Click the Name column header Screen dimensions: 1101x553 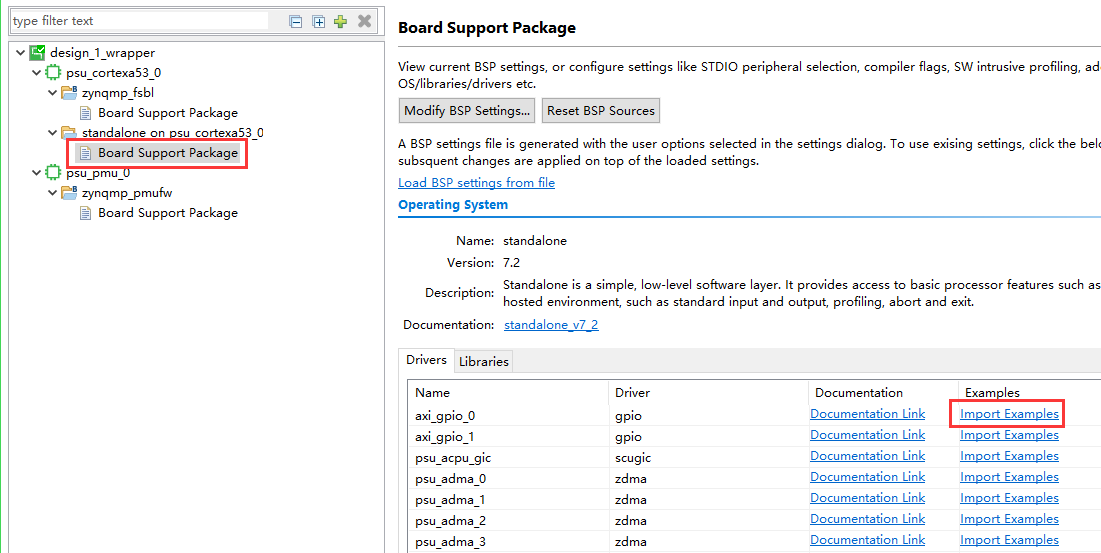(x=508, y=392)
